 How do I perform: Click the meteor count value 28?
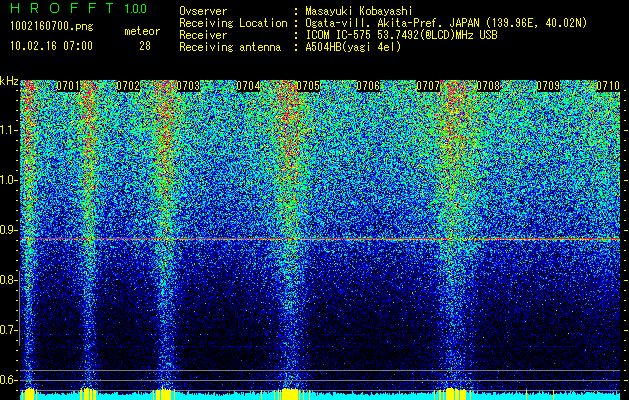[x=145, y=46]
